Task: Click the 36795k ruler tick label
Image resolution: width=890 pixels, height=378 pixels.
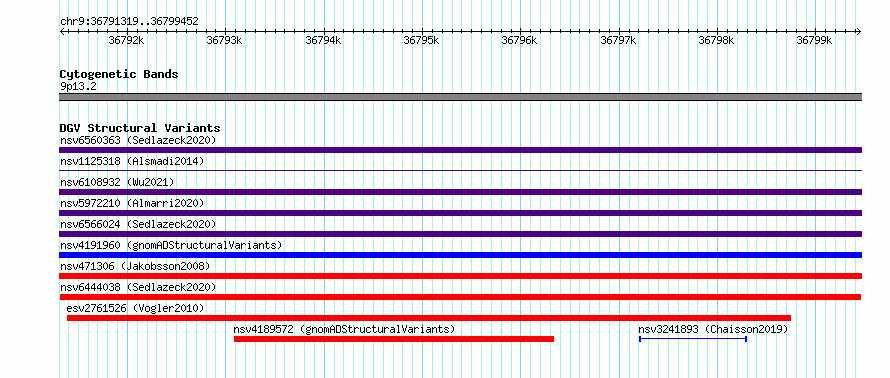Action: 421,41
